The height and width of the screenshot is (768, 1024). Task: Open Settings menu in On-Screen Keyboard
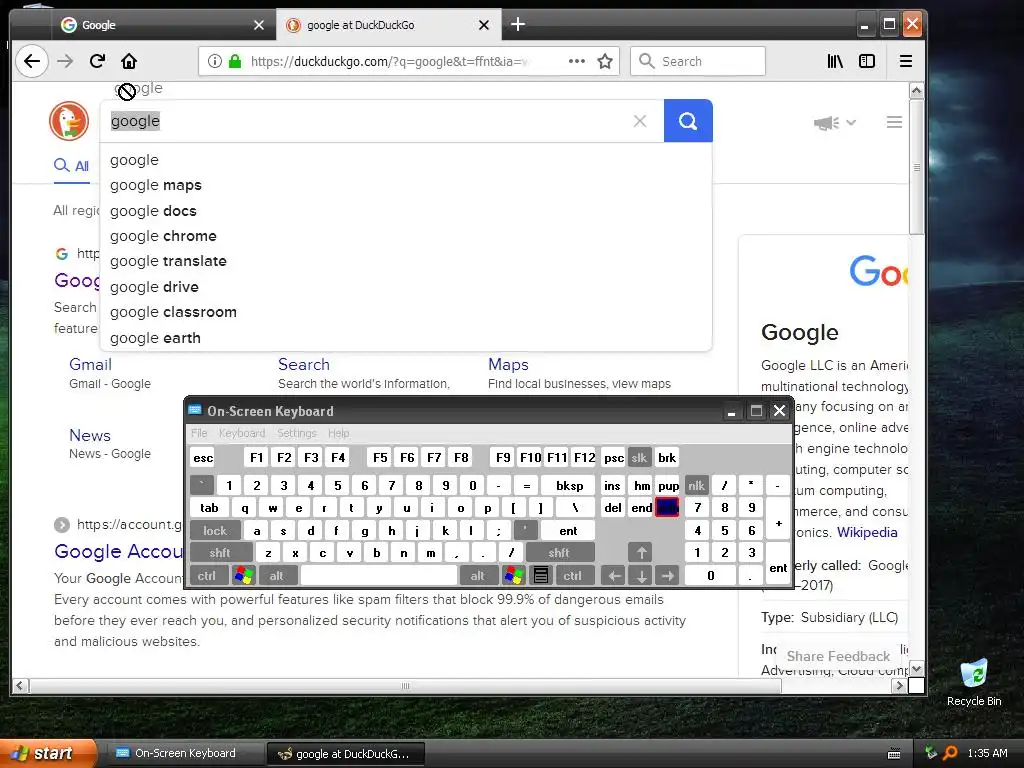[296, 433]
